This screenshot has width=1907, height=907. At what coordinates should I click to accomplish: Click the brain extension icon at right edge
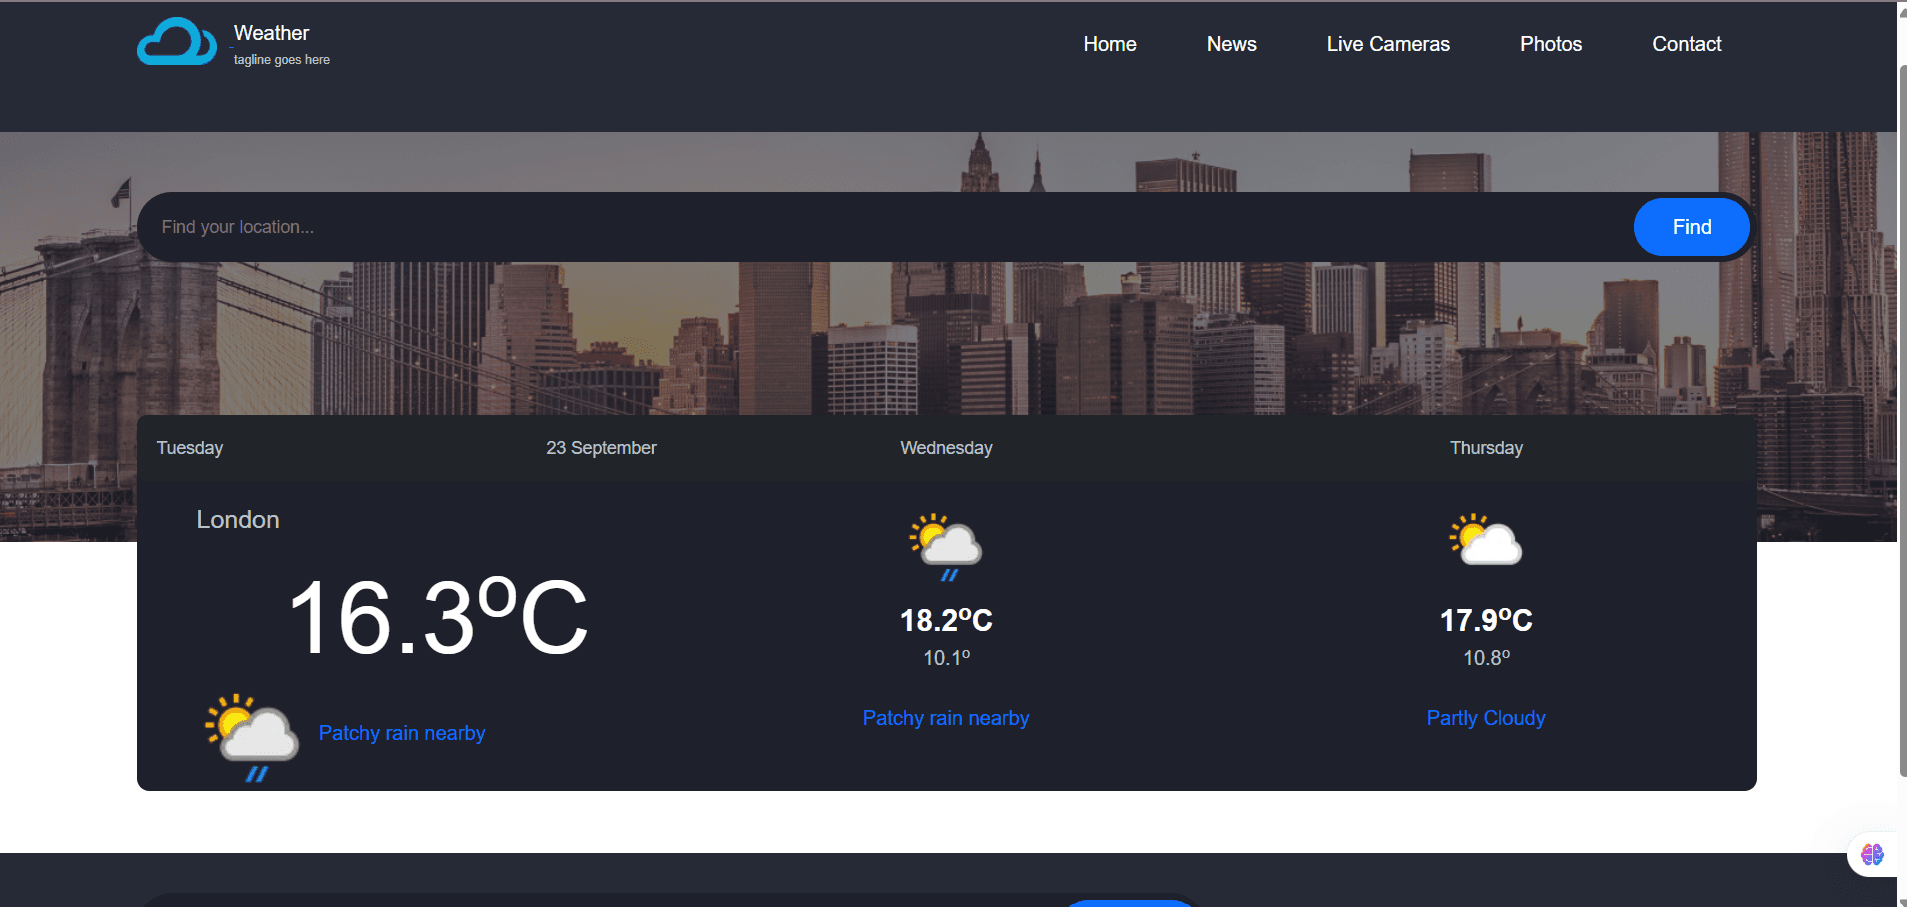pos(1872,854)
